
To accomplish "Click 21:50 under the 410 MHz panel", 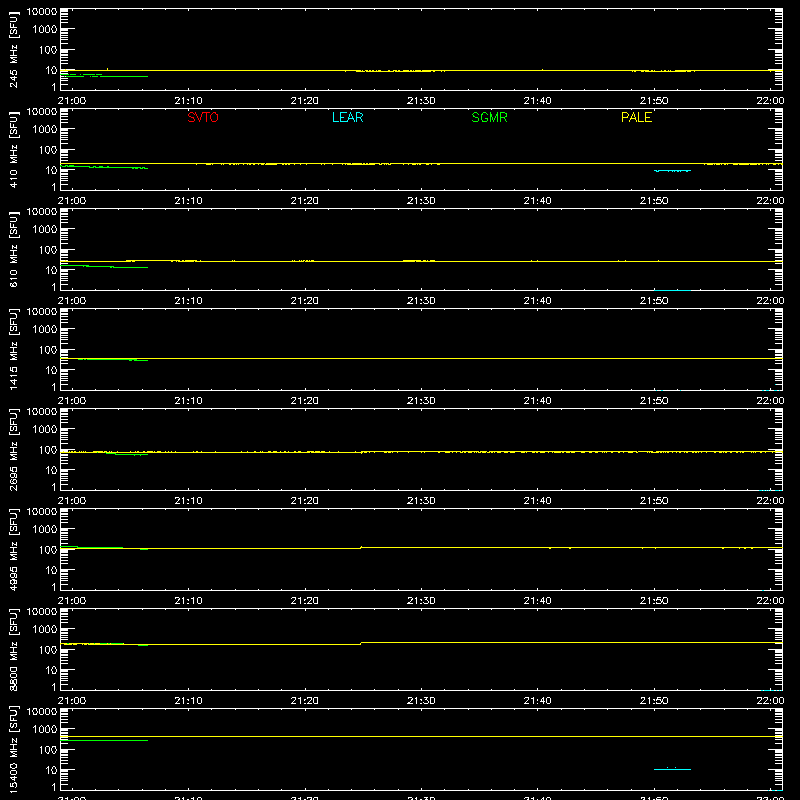I will click(654, 201).
